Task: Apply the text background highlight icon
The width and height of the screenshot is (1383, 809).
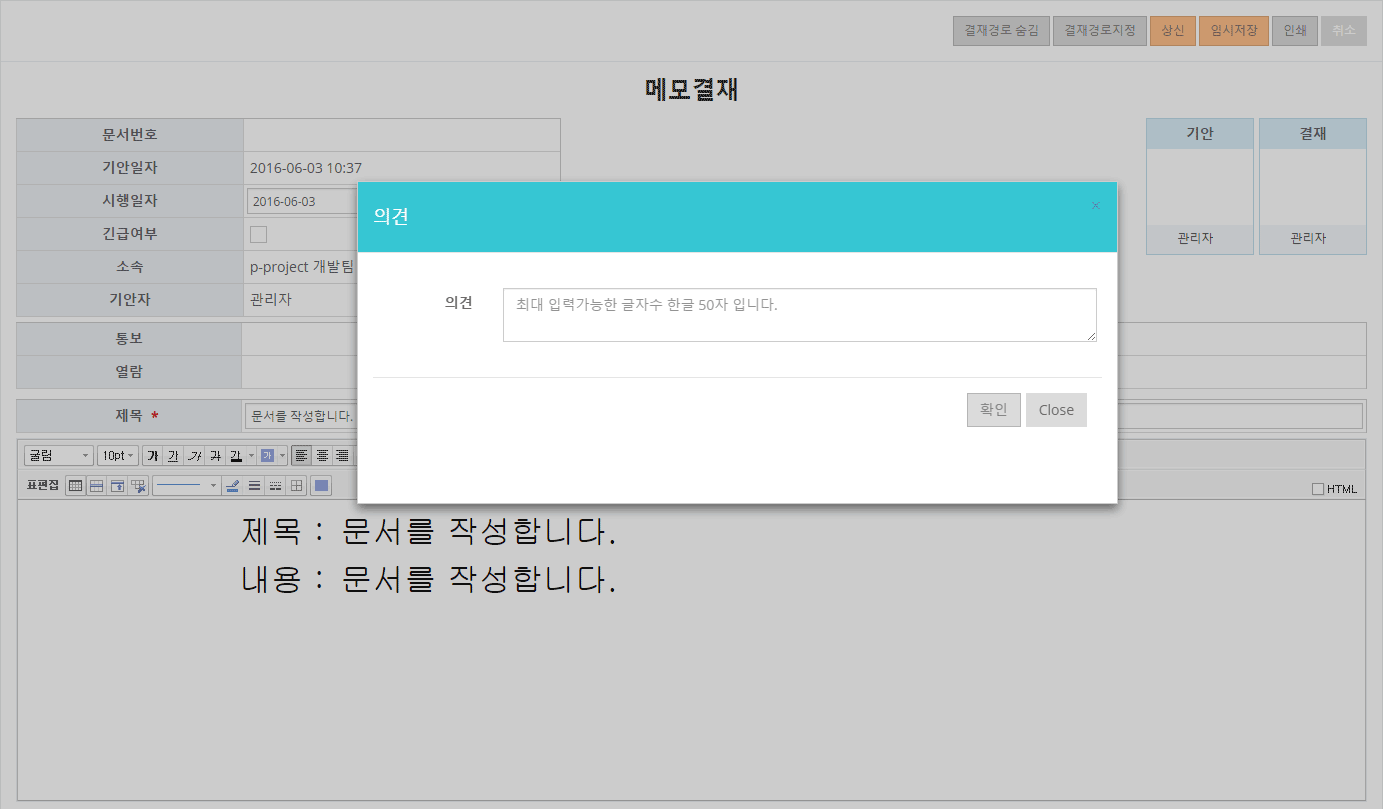Action: [267, 456]
